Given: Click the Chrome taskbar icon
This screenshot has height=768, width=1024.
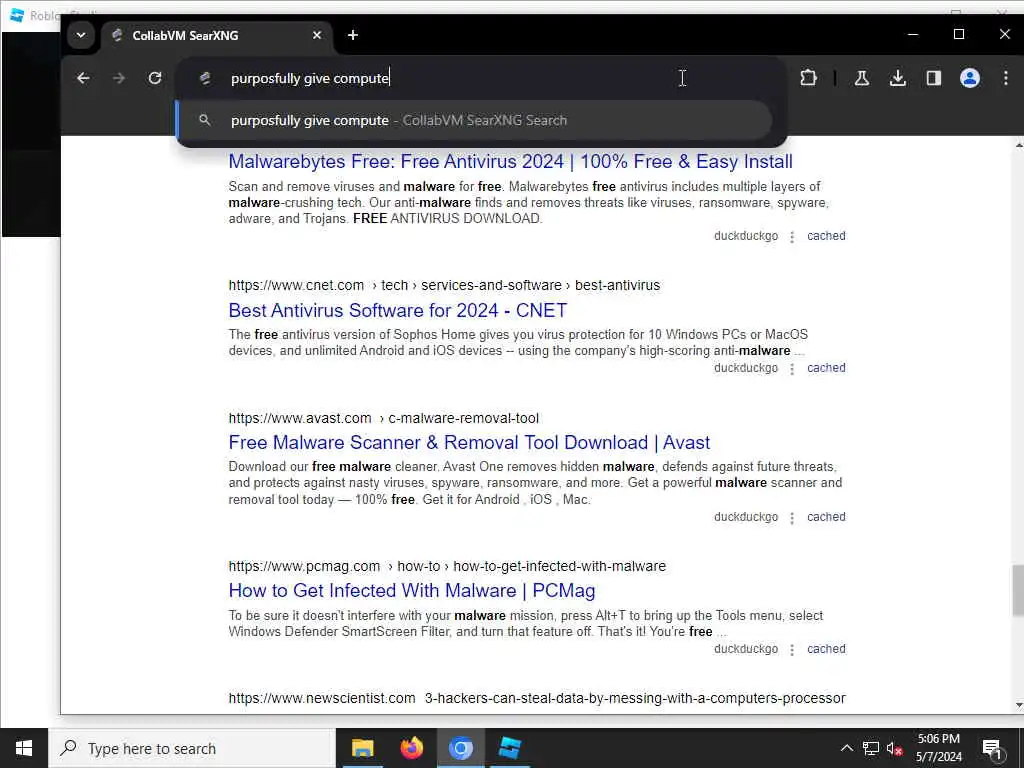Looking at the screenshot, I should (x=460, y=748).
